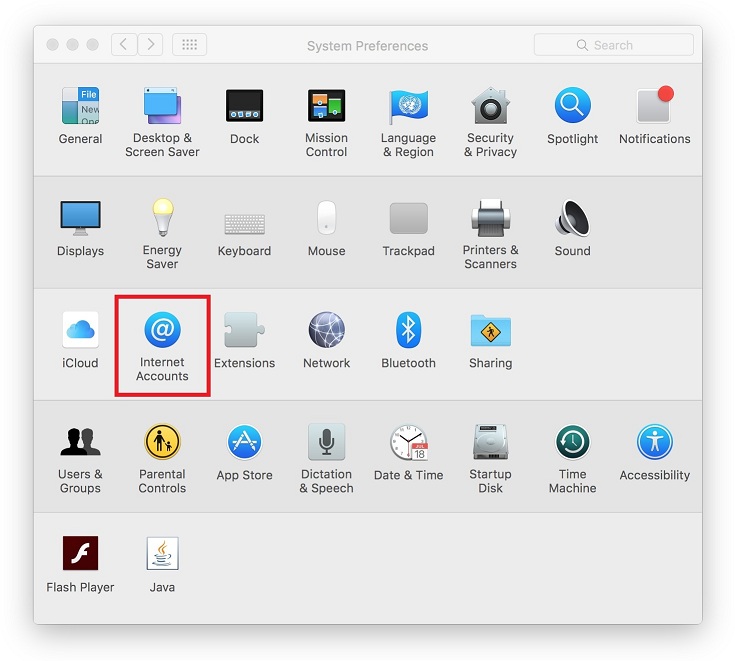Screen dimensions: 735x661
Task: Click the zoom window button
Action: (x=93, y=45)
